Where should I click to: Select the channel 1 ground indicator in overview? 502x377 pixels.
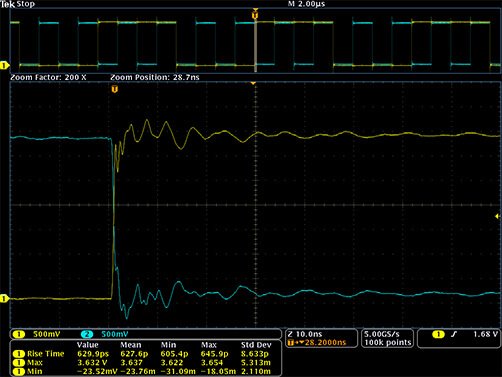click(x=4, y=65)
